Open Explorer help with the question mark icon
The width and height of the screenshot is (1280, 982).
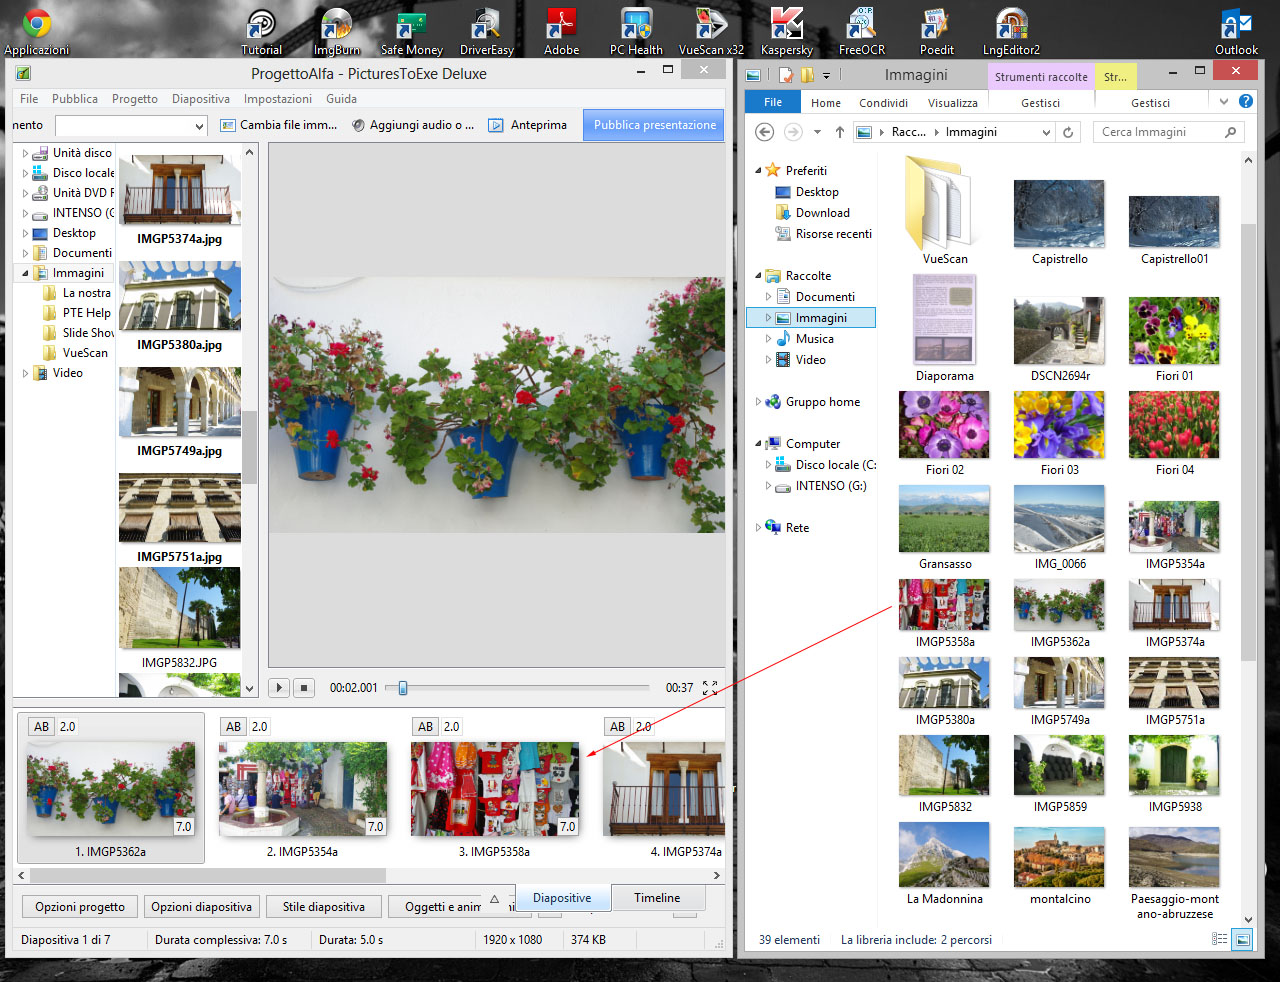coord(1246,101)
